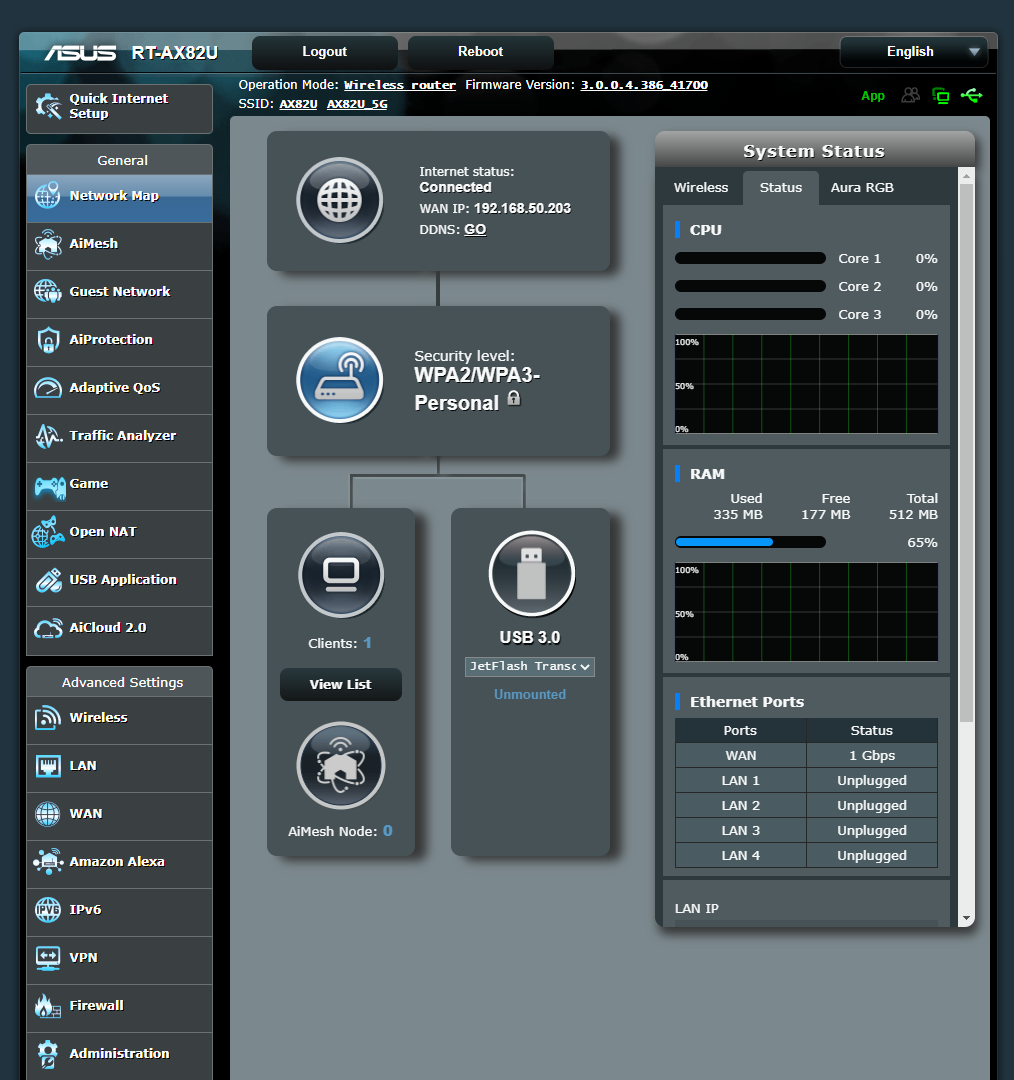Click the AiCloud 2.0 cloud icon

pos(48,628)
